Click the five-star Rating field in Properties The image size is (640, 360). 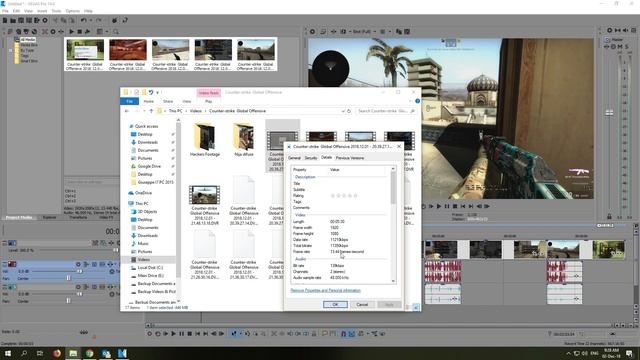click(x=344, y=196)
